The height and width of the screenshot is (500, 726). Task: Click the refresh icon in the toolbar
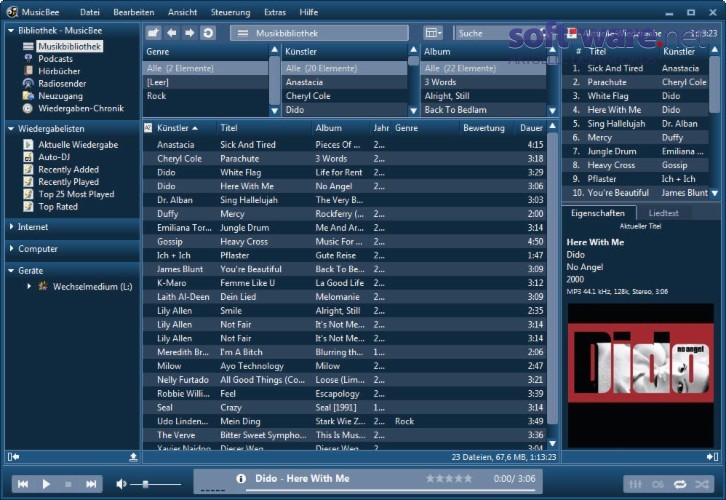coord(208,33)
